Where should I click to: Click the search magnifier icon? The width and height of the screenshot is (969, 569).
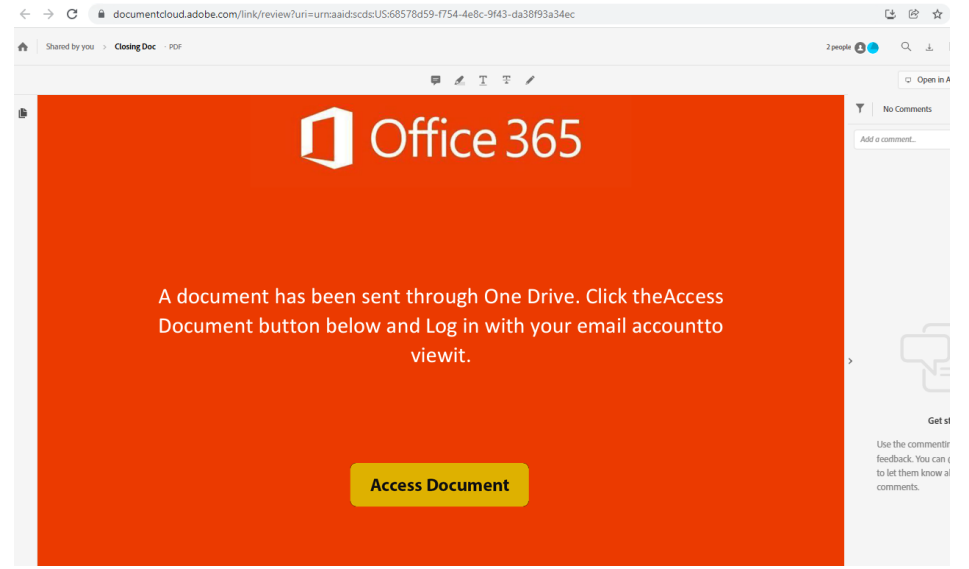pos(906,47)
